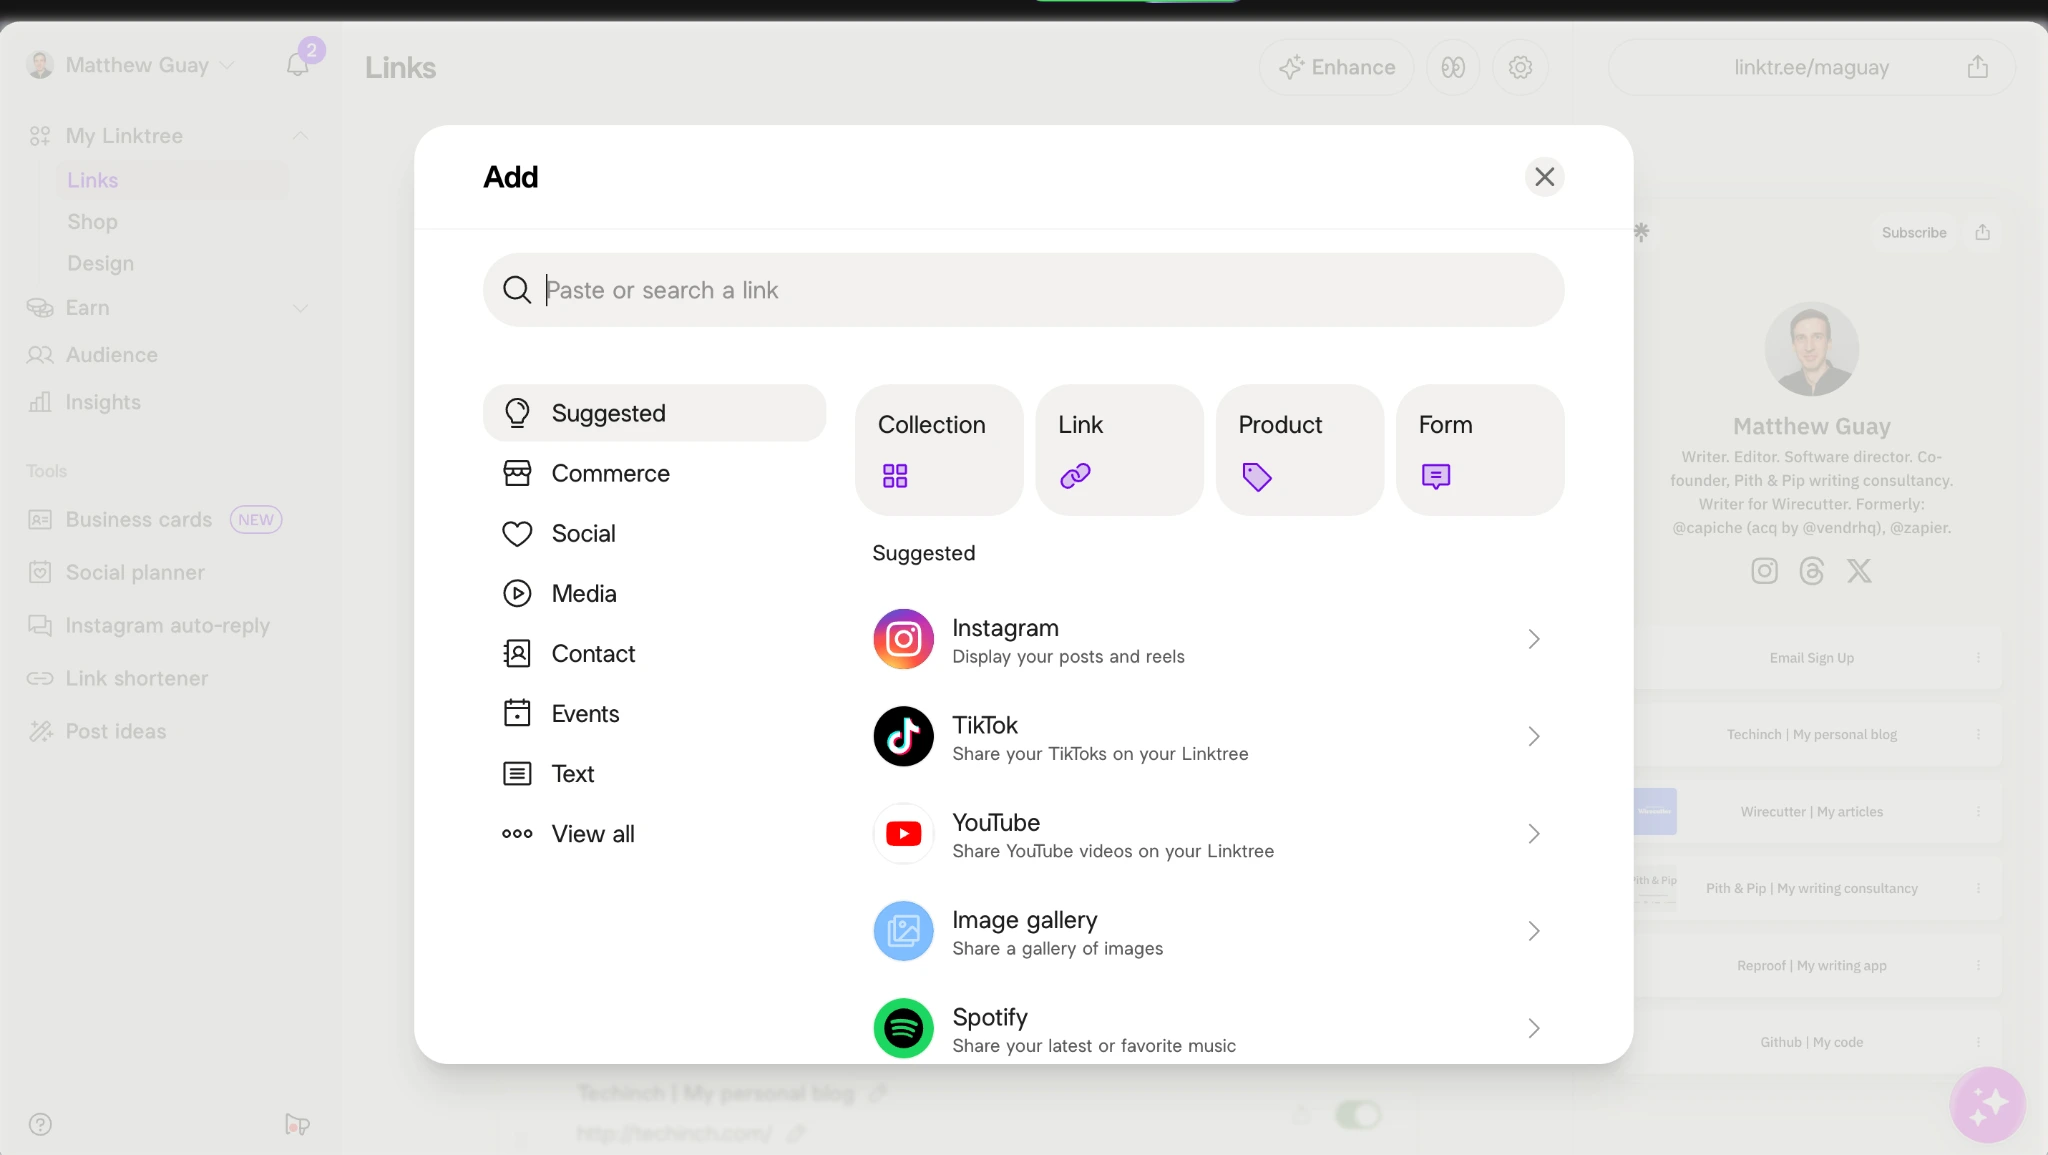This screenshot has width=2048, height=1155.
Task: Open Github My code preview link
Action: pos(1812,1042)
